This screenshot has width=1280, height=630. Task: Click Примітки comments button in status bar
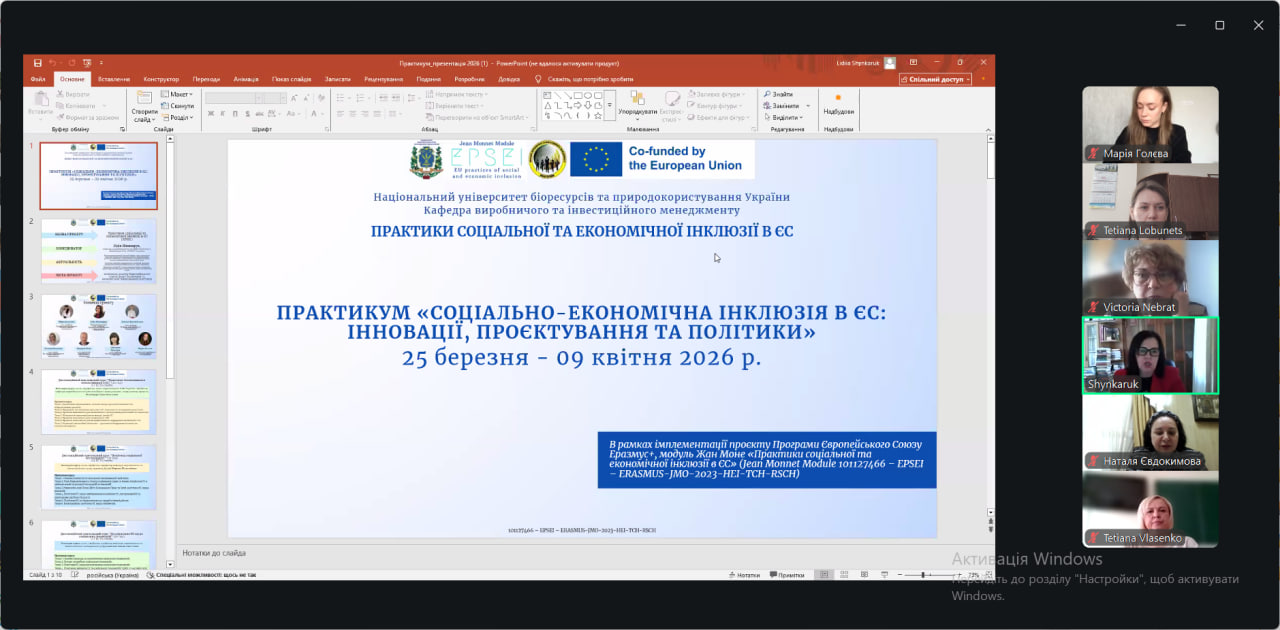(786, 575)
